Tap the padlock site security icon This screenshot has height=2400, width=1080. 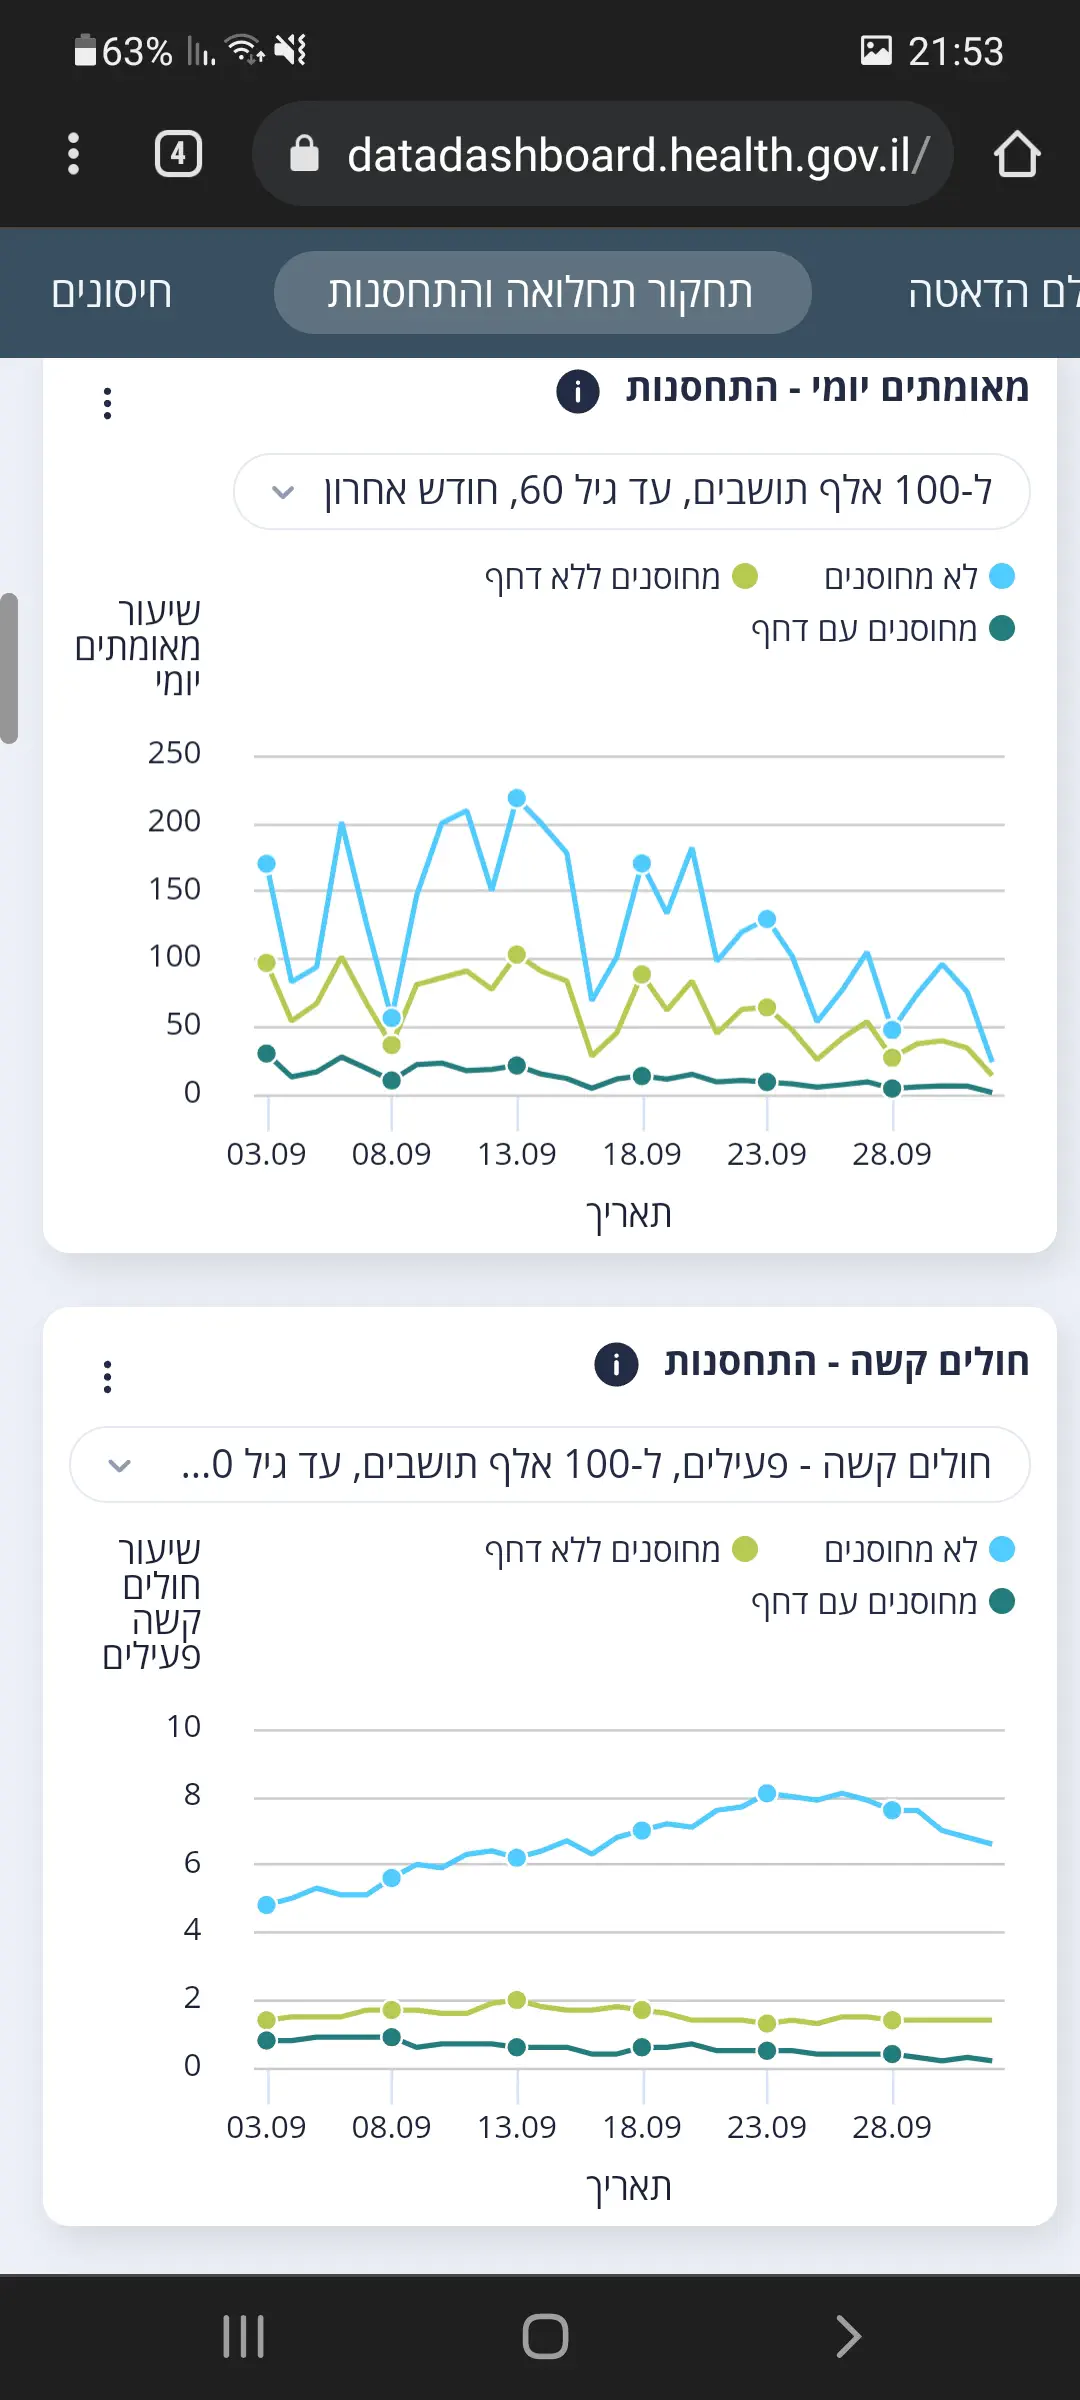(304, 154)
